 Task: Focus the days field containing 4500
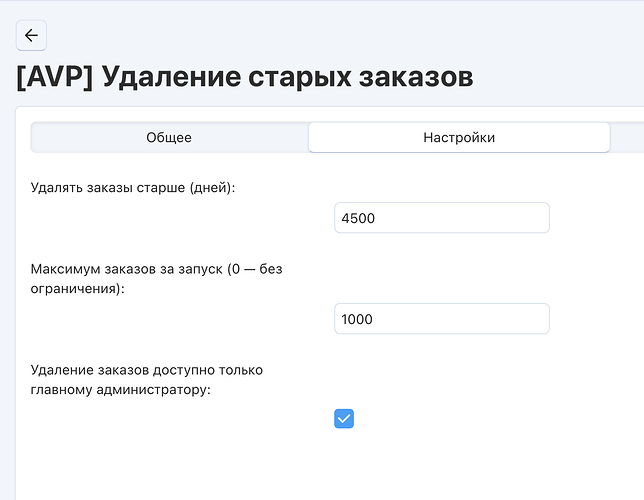tap(442, 218)
